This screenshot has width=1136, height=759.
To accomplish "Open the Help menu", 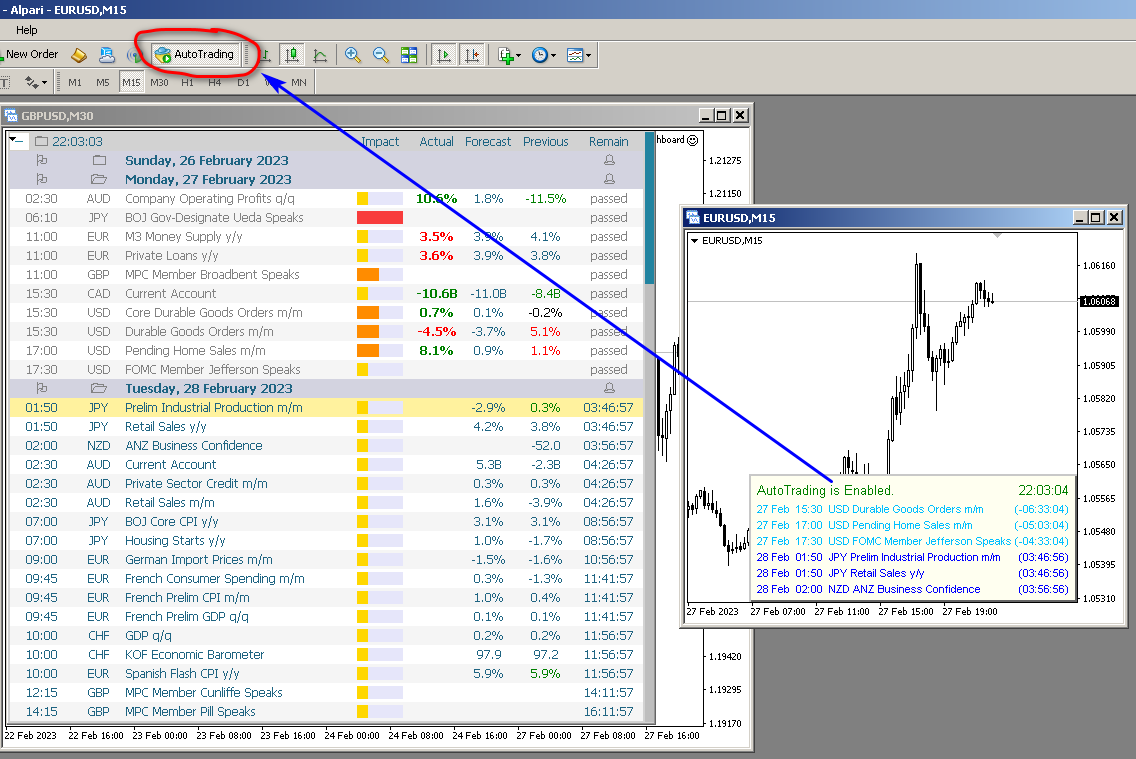I will point(26,30).
